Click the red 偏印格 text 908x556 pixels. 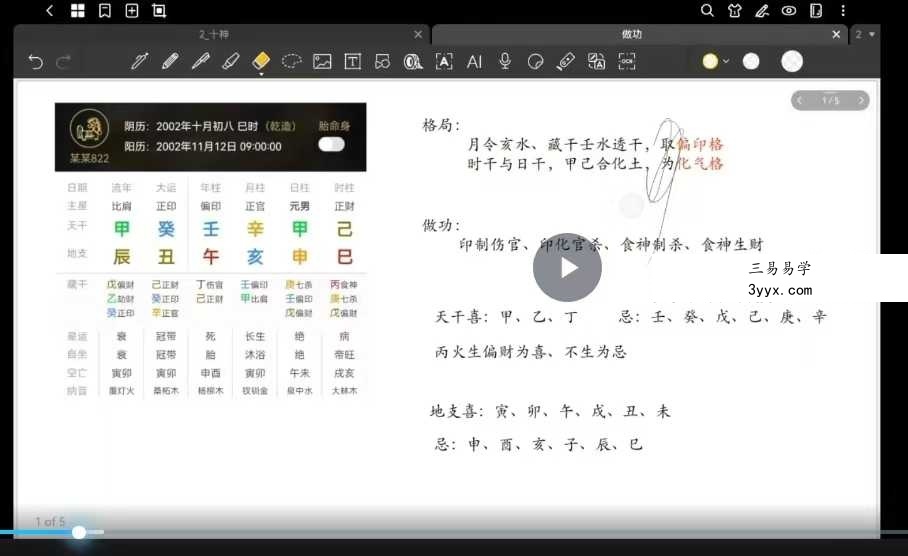700,144
